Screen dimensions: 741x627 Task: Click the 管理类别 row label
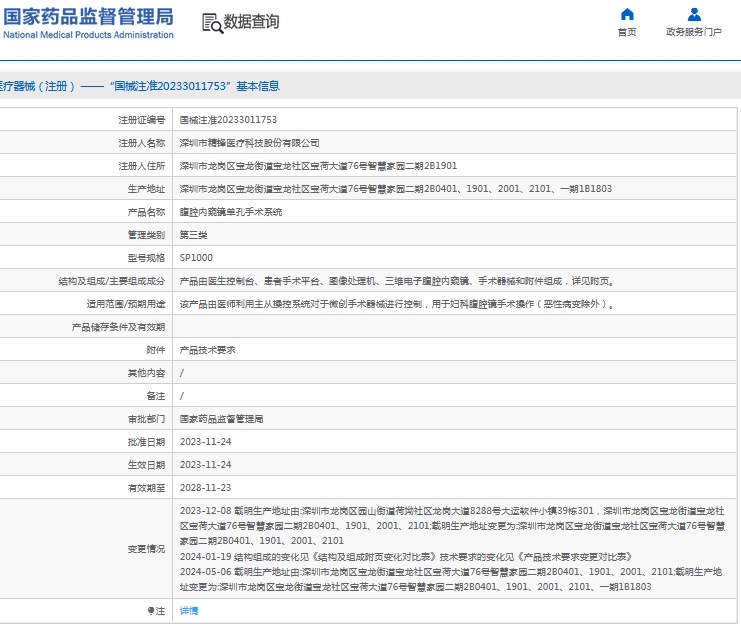coord(146,235)
